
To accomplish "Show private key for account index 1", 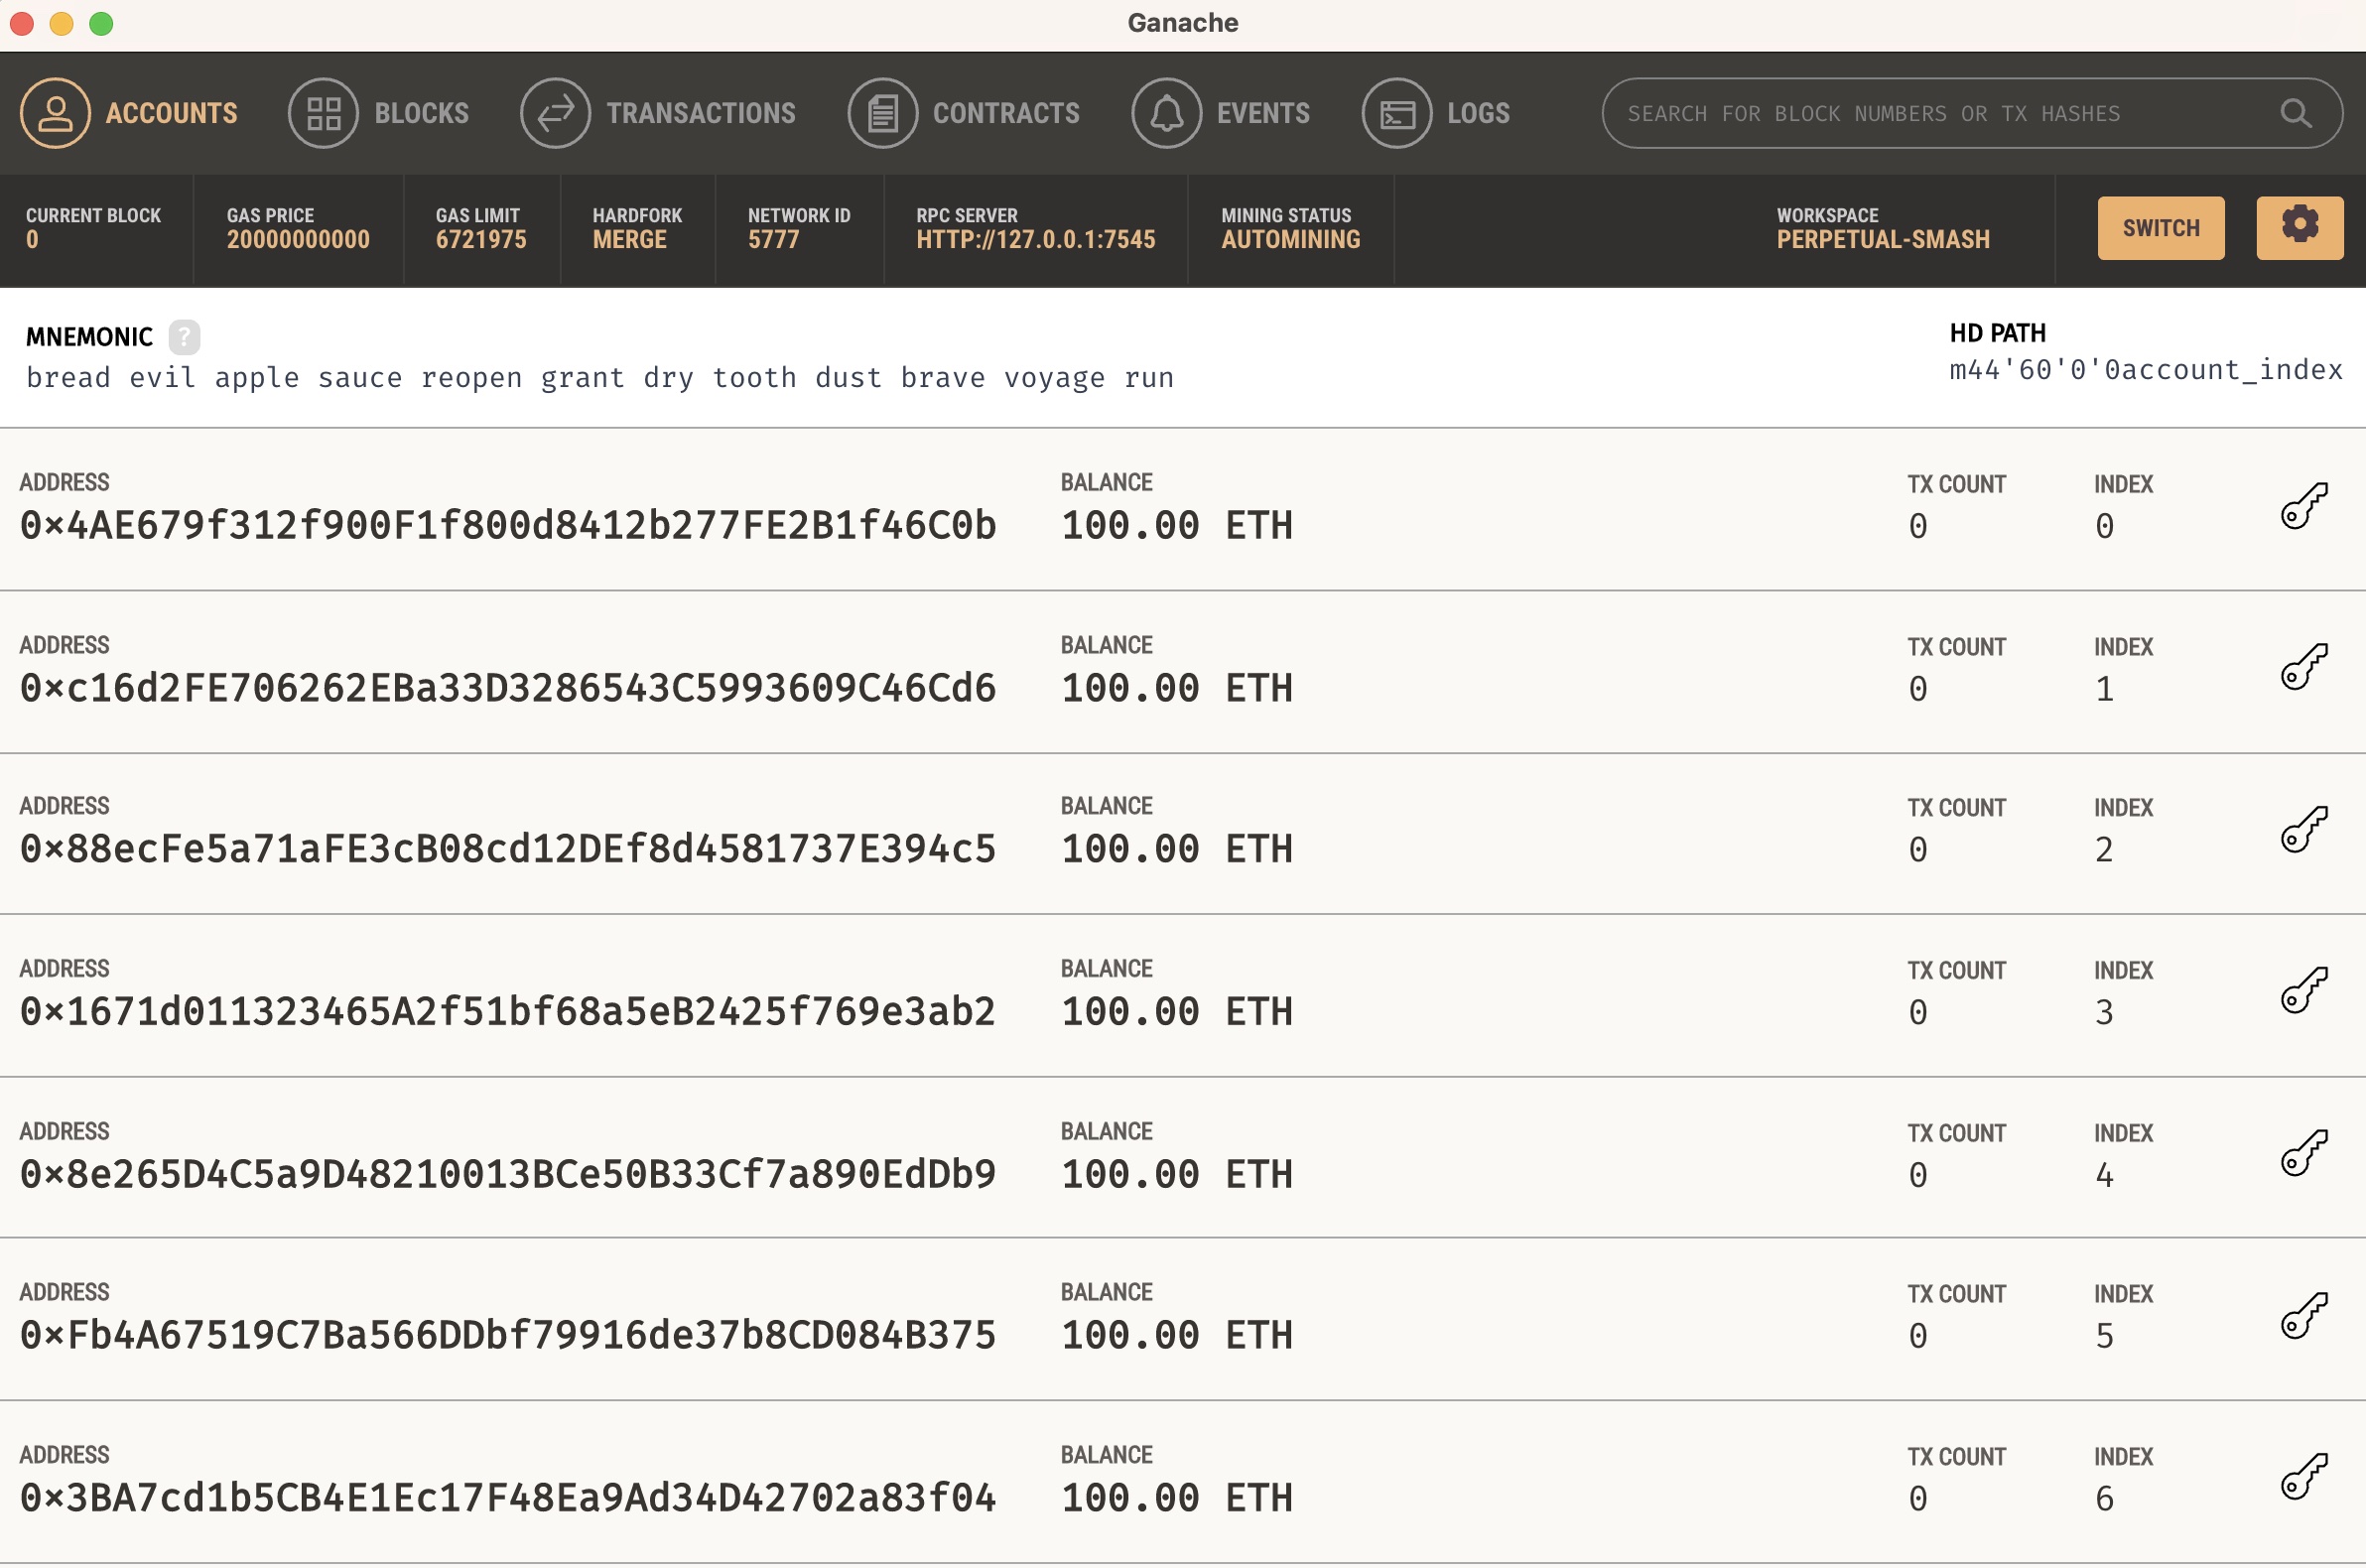I will [x=2304, y=667].
